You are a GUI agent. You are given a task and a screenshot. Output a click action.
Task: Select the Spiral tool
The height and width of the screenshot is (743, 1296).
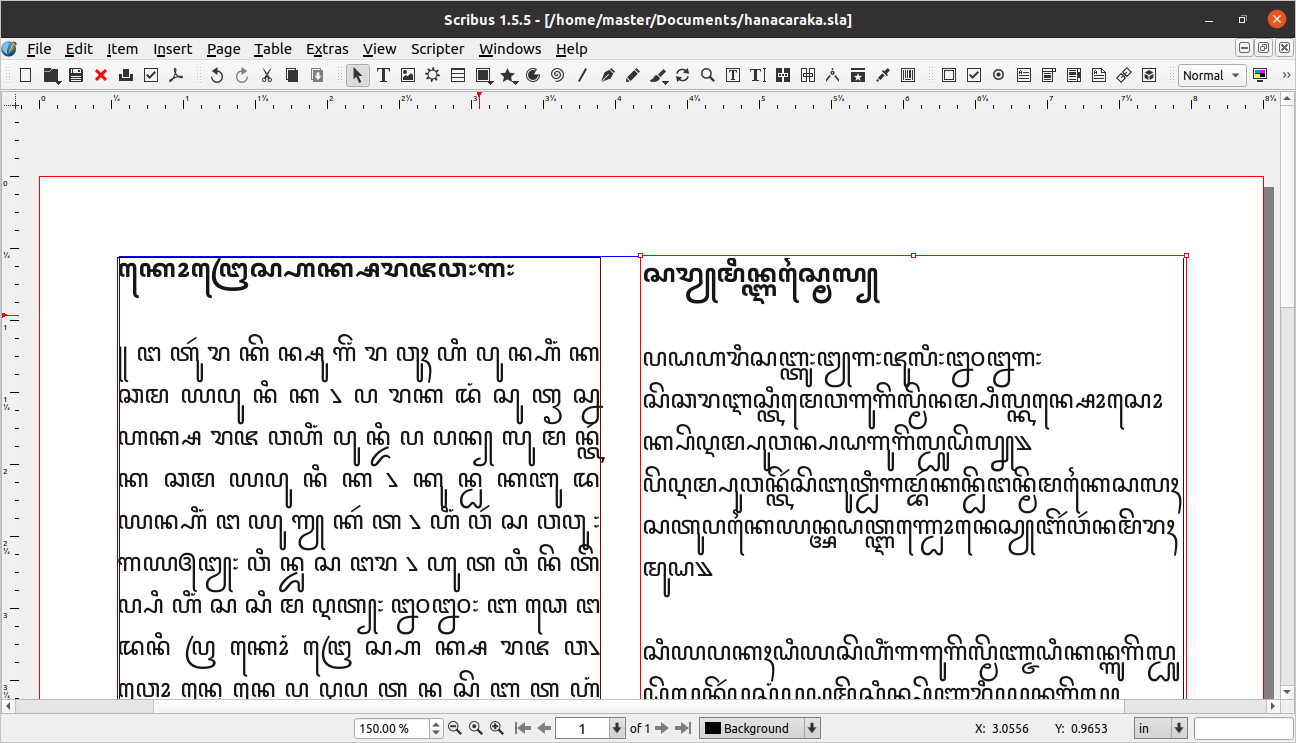[558, 75]
